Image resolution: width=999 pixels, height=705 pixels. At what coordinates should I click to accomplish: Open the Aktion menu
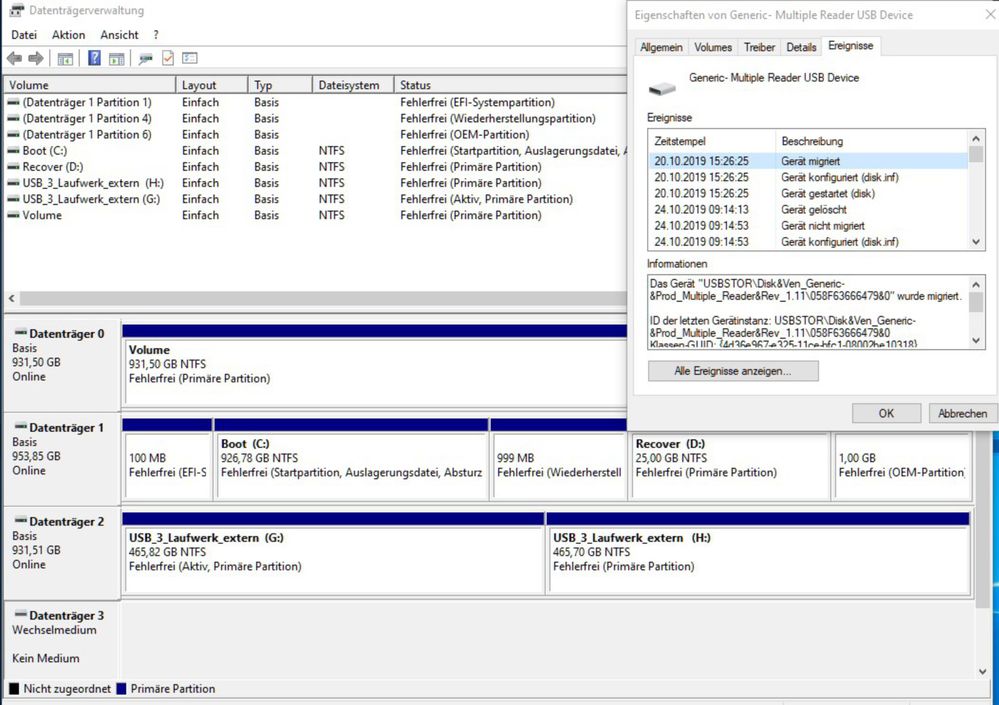(68, 35)
